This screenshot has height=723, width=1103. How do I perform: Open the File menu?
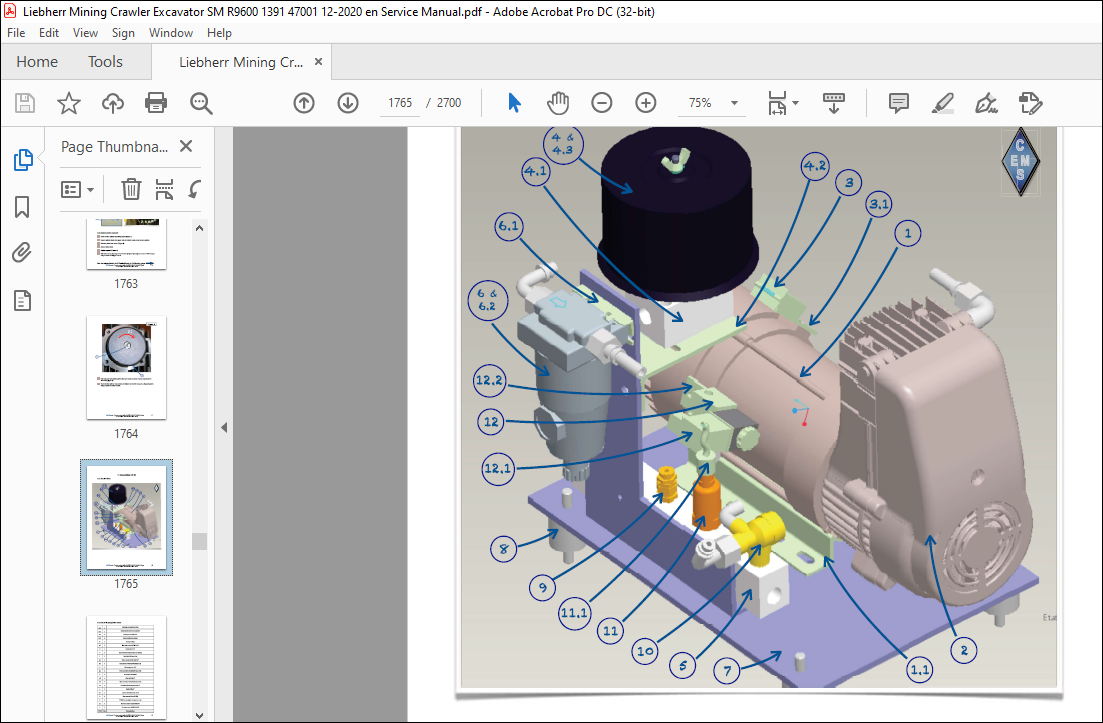[15, 33]
